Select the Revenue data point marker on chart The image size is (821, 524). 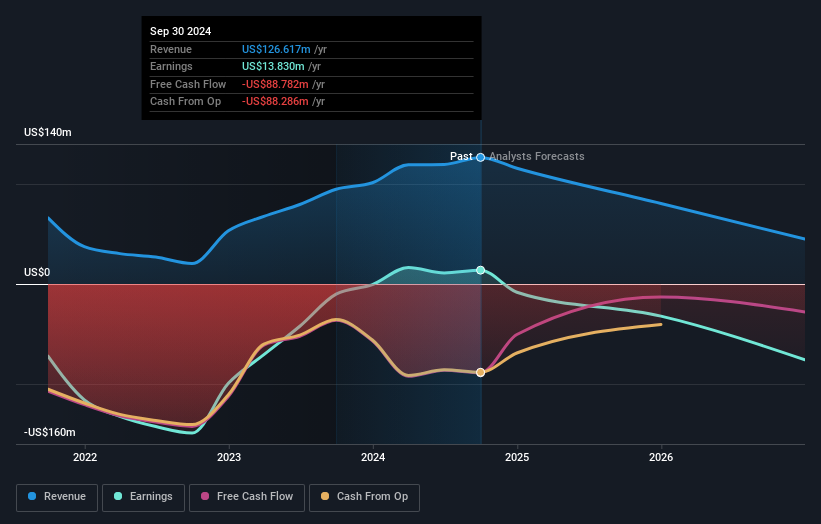pyautogui.click(x=481, y=158)
